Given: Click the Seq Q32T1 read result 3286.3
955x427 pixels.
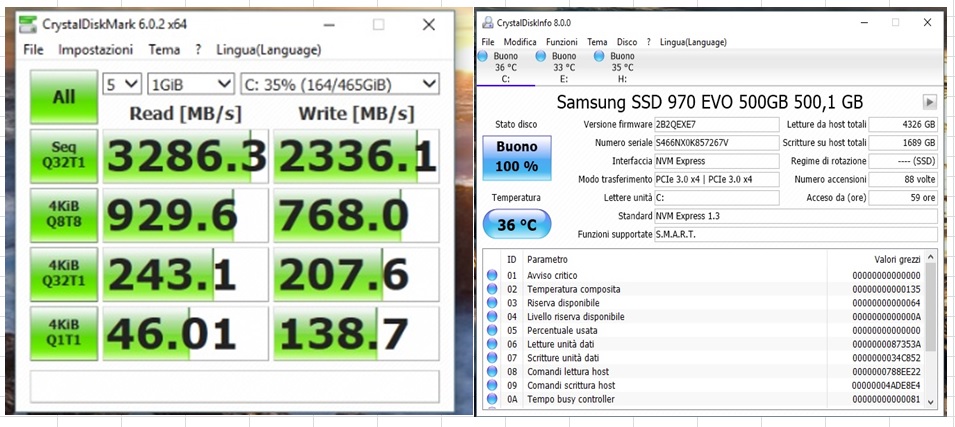Looking at the screenshot, I should [x=185, y=156].
